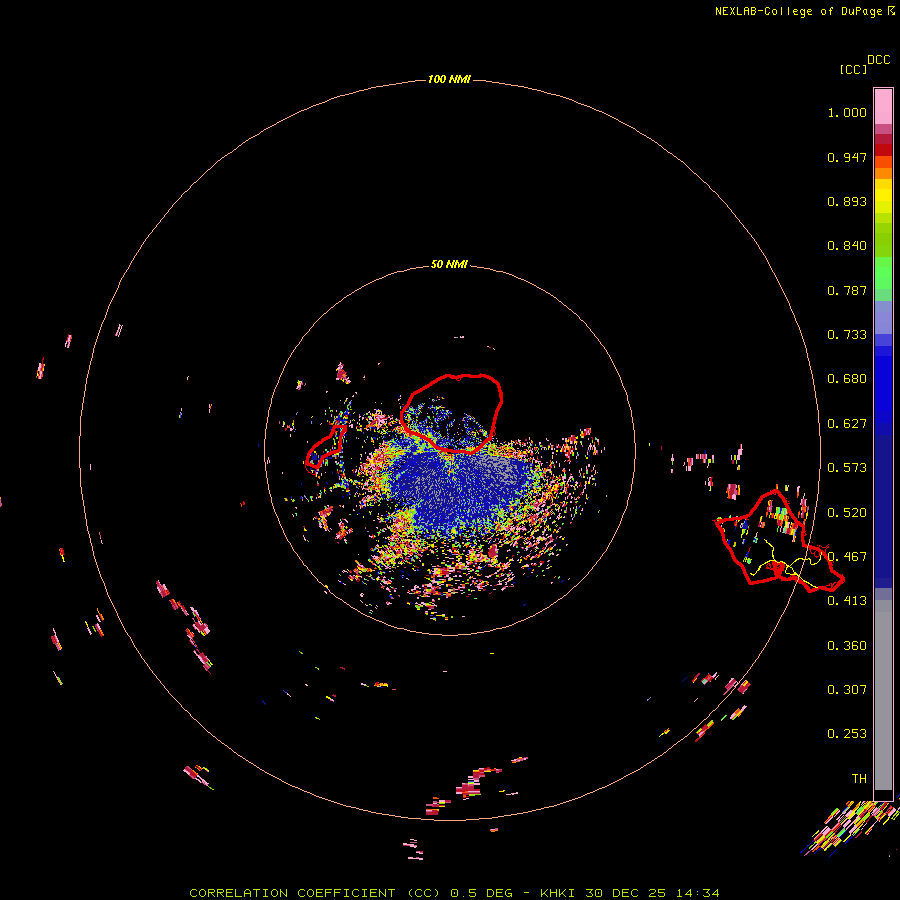Viewport: 900px width, 900px height.
Task: Pick the lavender segment of the color bar
Action: [x=883, y=318]
